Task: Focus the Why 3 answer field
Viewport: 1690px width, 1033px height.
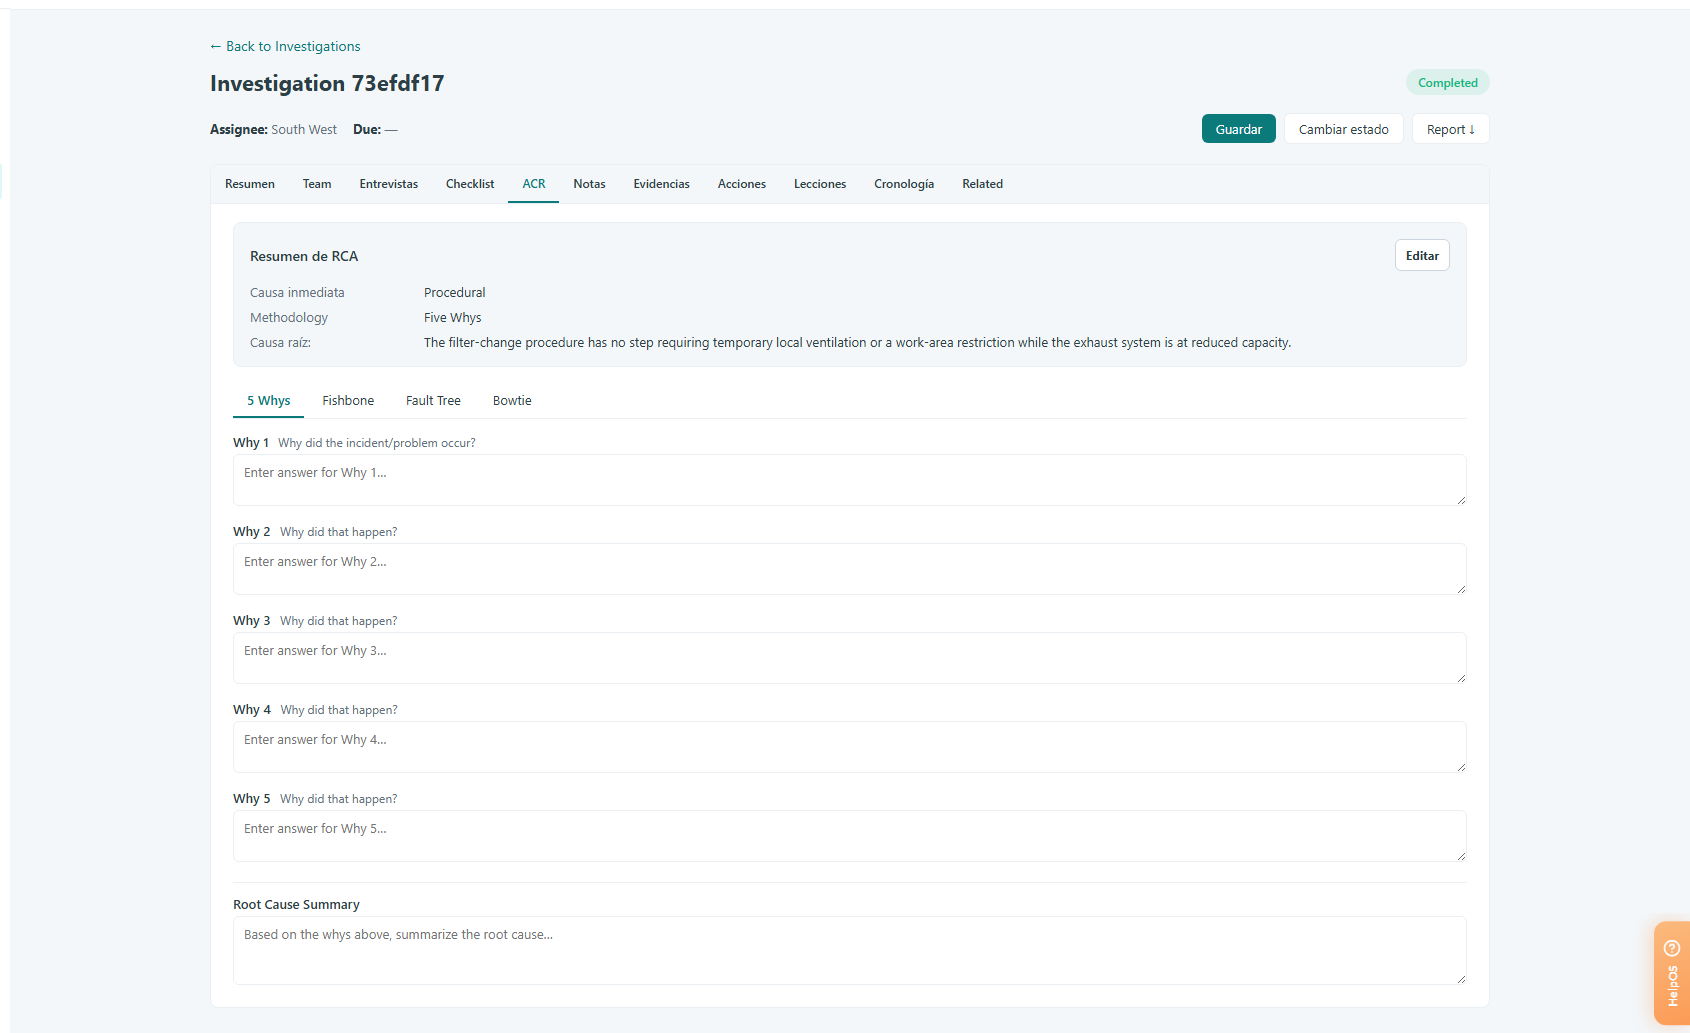Action: [x=849, y=658]
